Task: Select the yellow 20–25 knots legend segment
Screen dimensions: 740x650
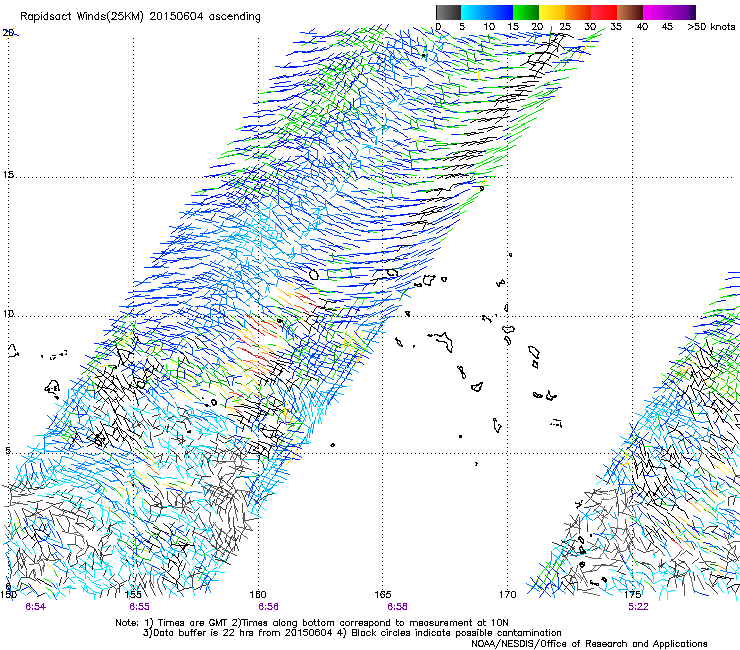Action: pos(552,12)
